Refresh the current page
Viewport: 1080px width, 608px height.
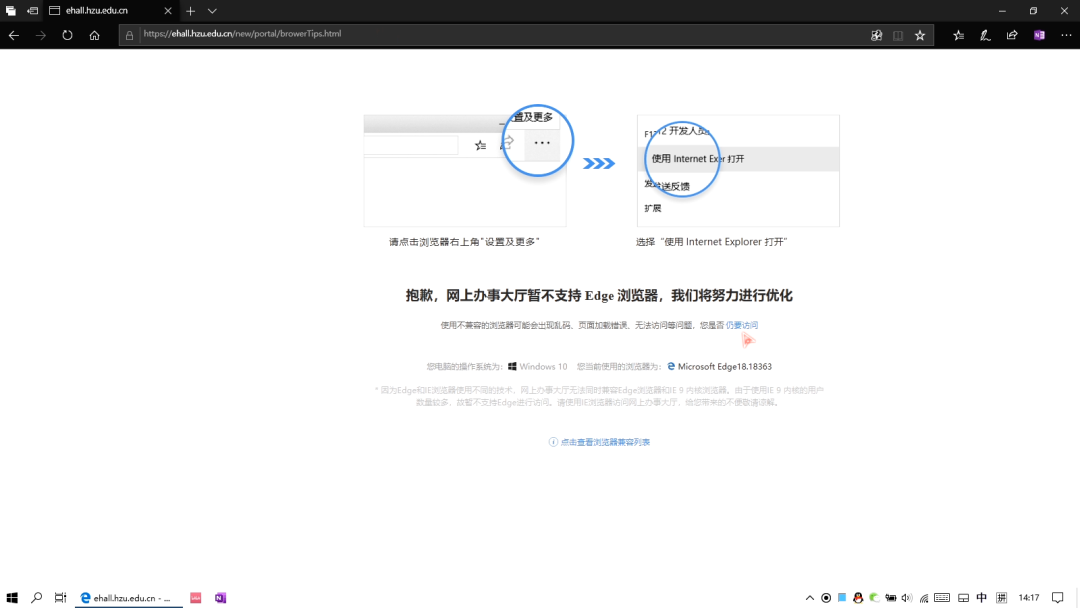67,35
